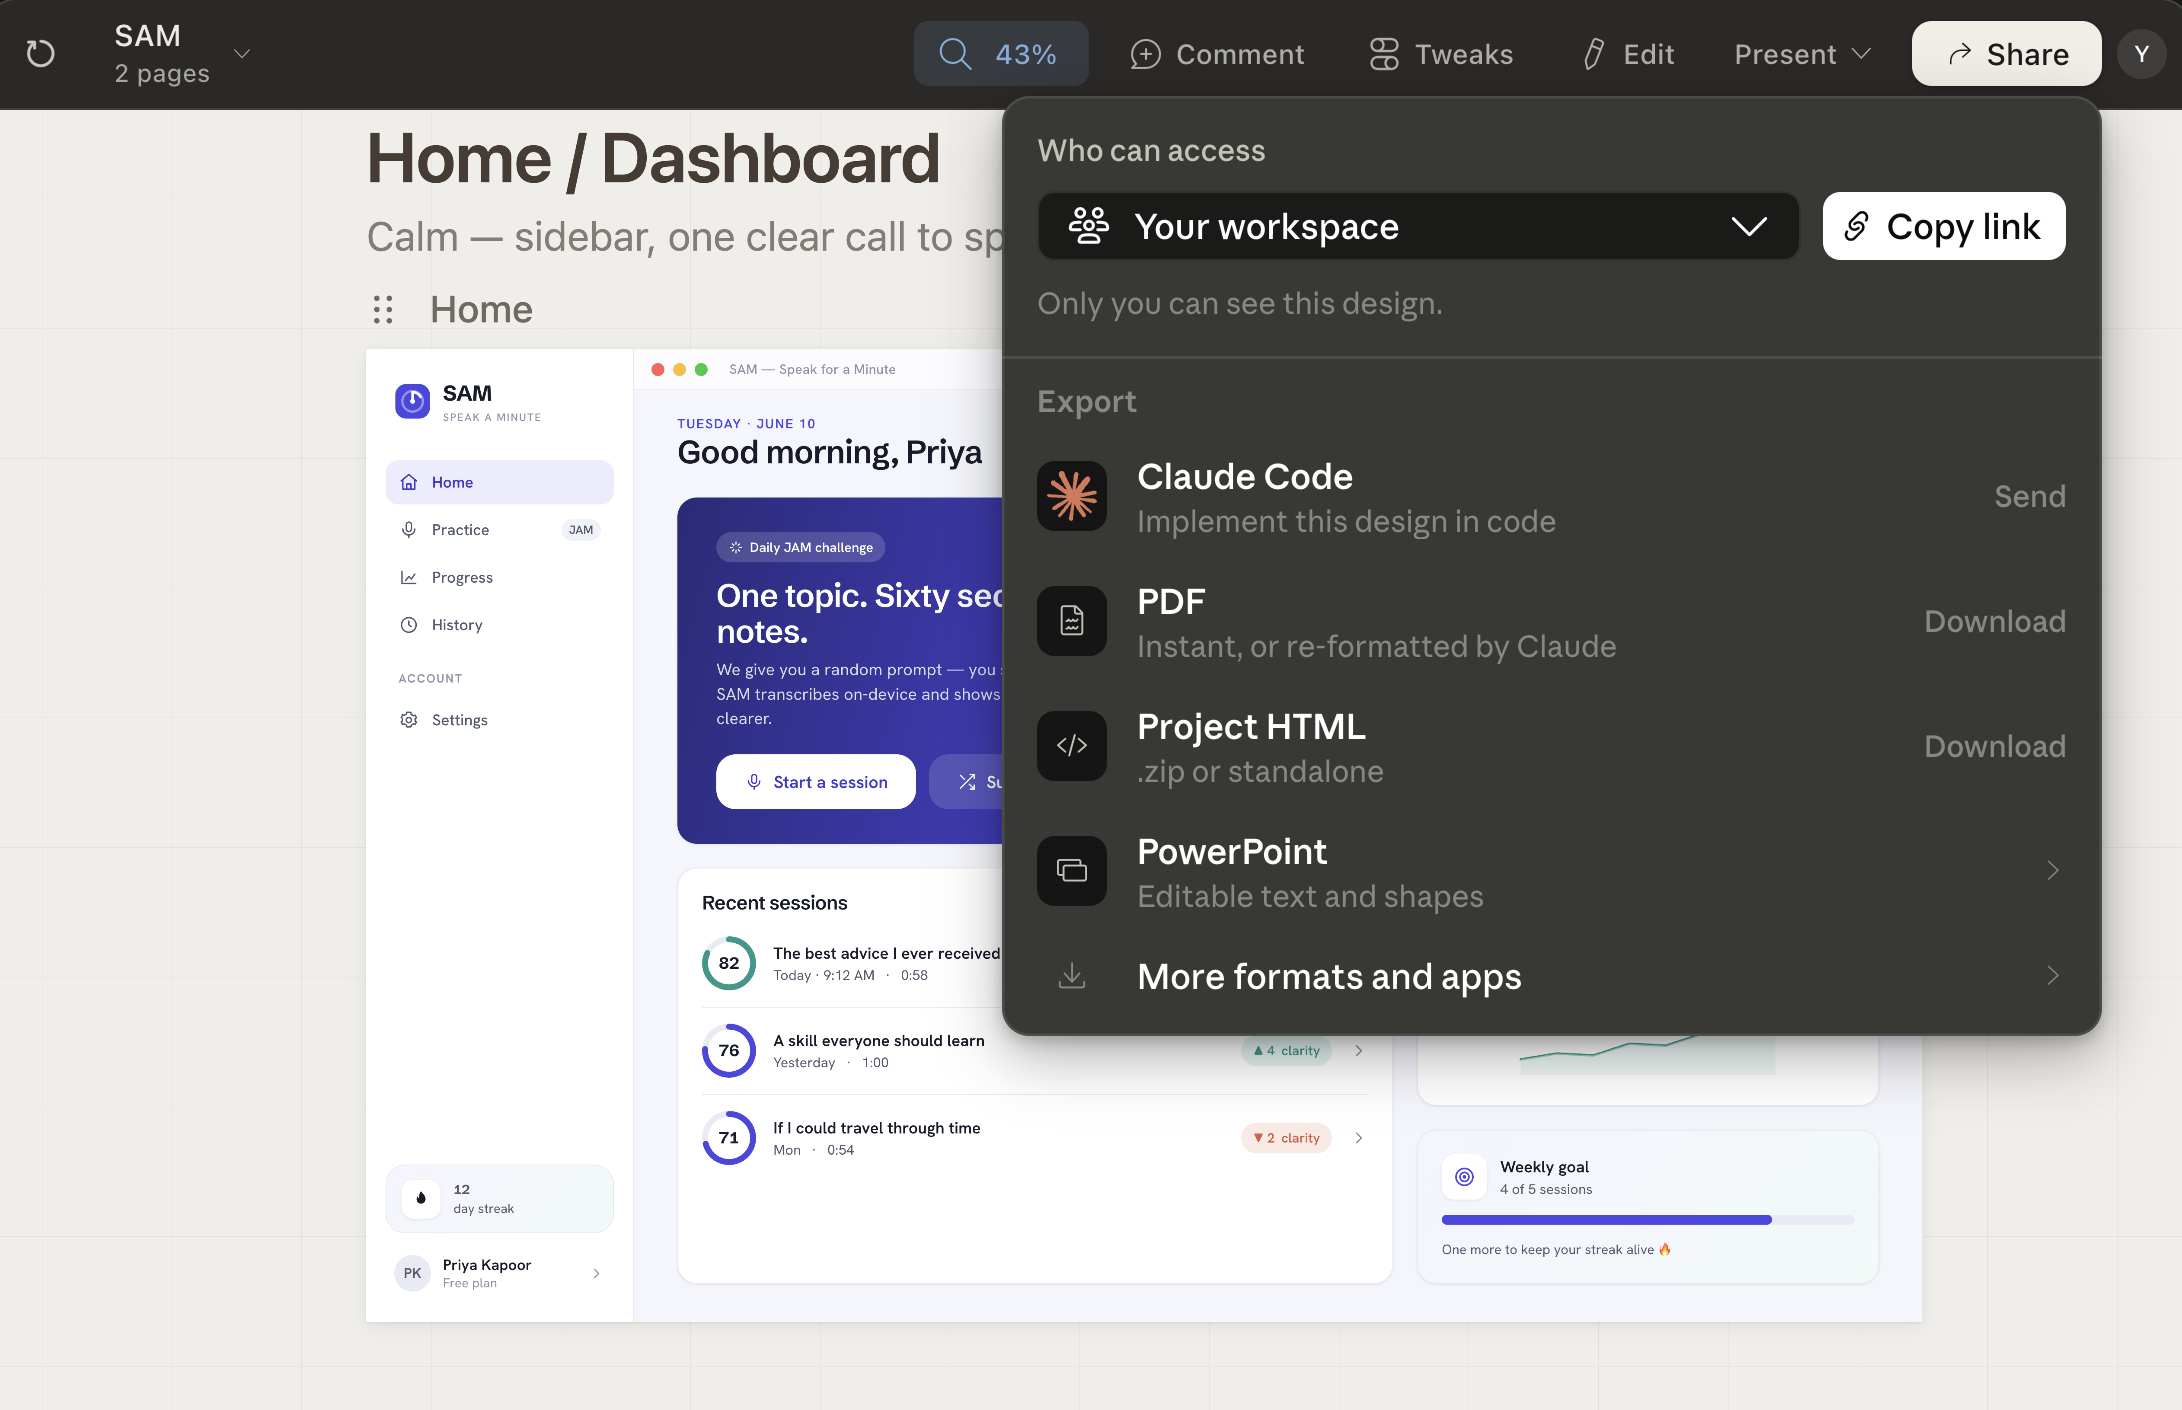
Task: Expand chevron for the 71 score session
Action: (1358, 1138)
